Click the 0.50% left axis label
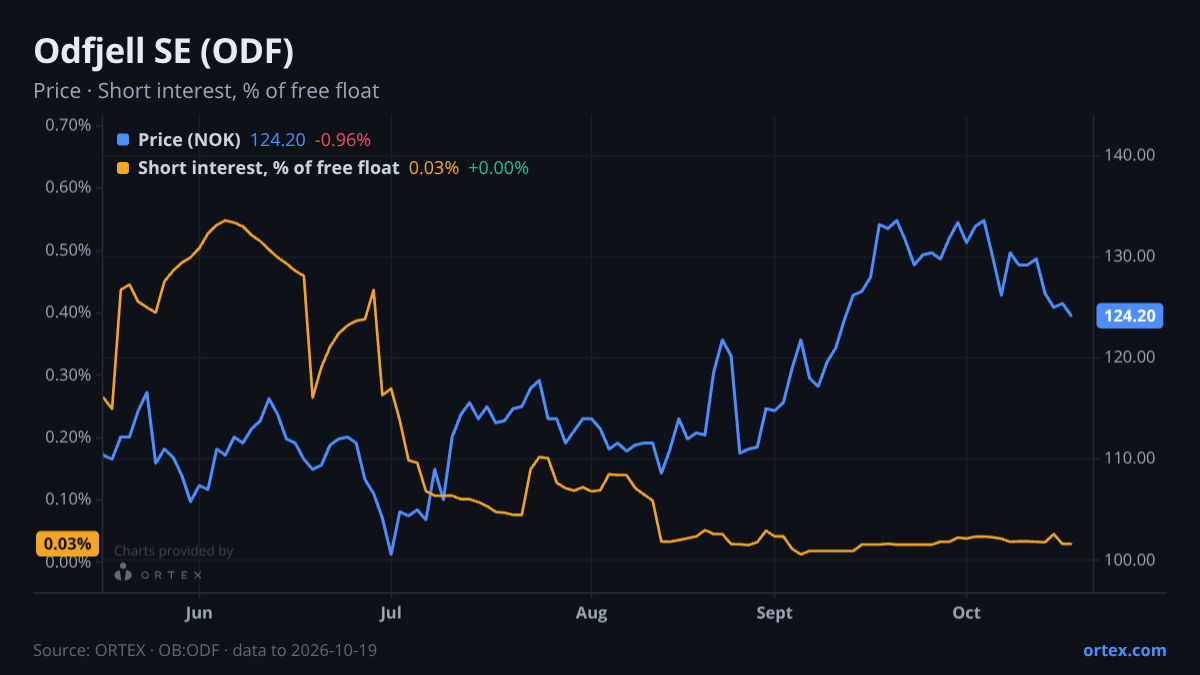This screenshot has height=675, width=1200. (x=68, y=250)
